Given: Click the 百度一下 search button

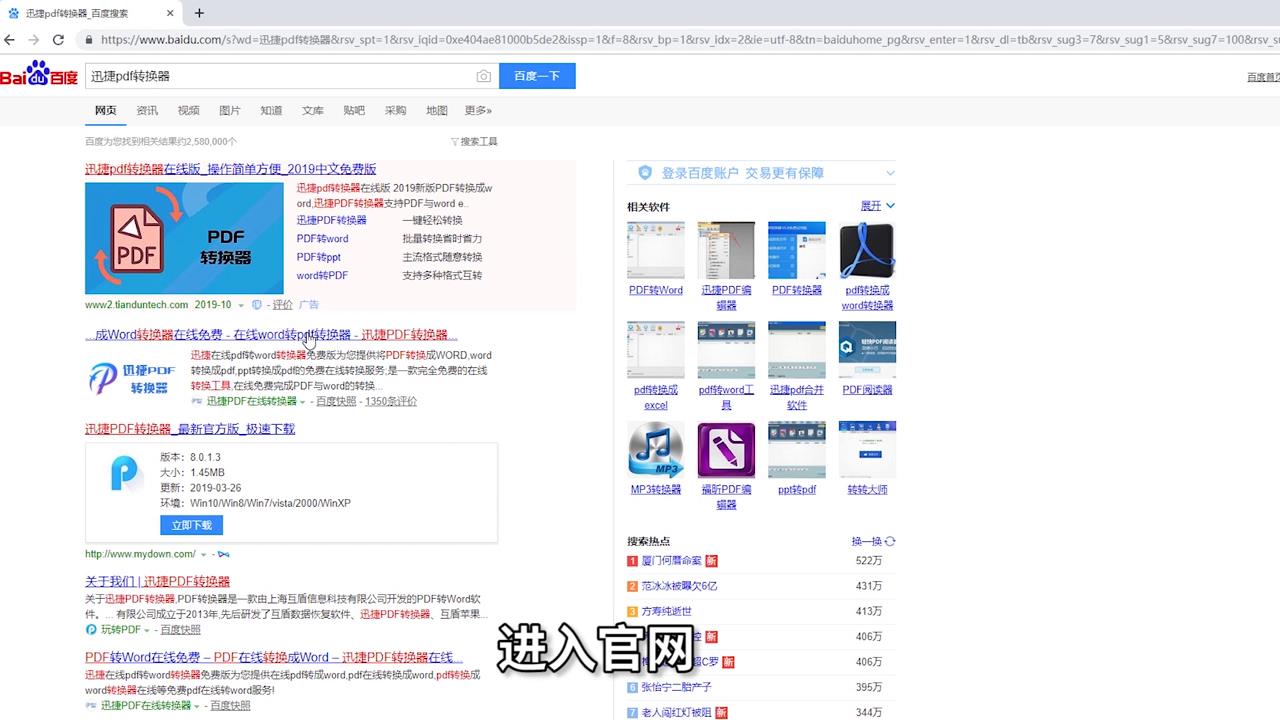Looking at the screenshot, I should [537, 76].
